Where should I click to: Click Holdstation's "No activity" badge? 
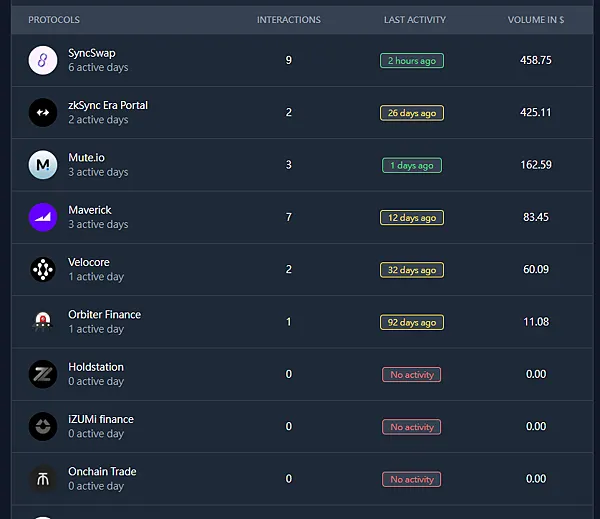click(x=412, y=375)
